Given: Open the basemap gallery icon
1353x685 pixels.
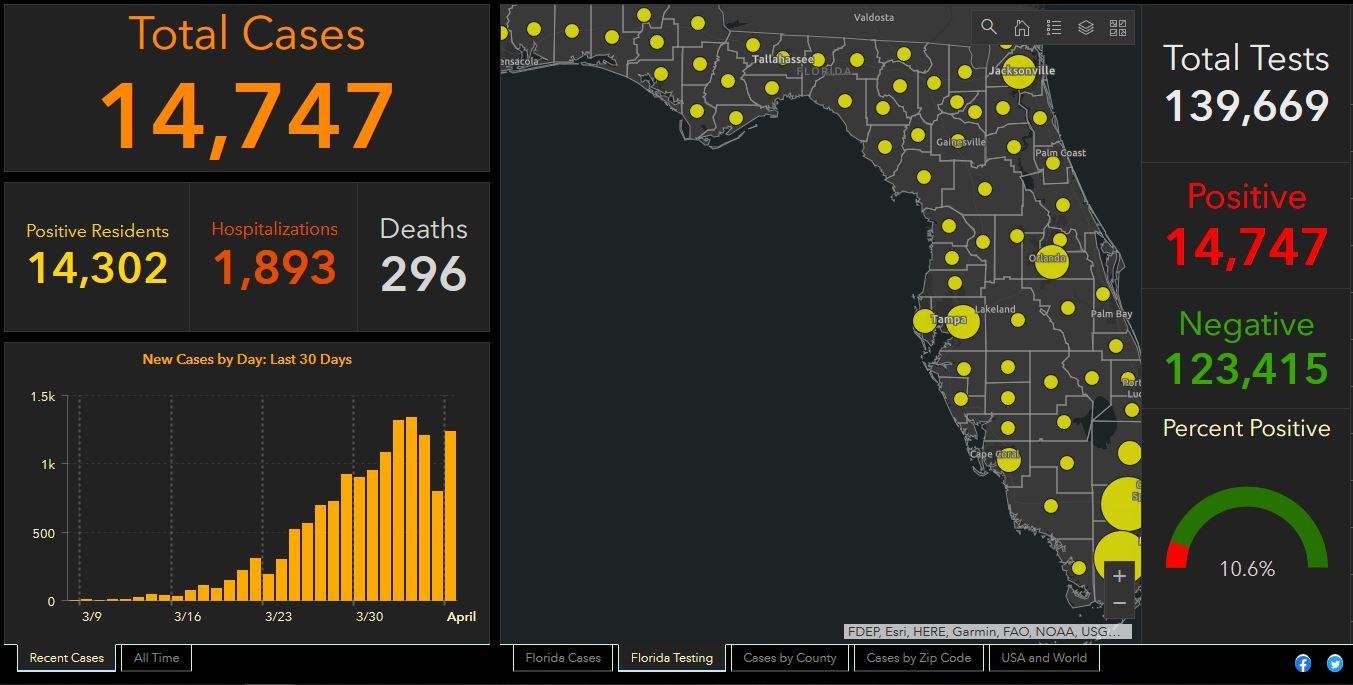Looking at the screenshot, I should 1118,28.
